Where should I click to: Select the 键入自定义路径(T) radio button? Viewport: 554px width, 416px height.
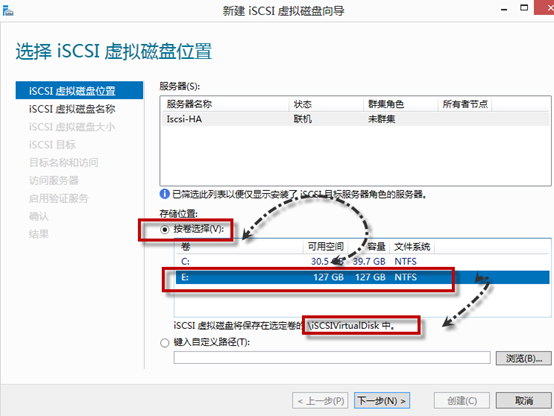(x=165, y=343)
